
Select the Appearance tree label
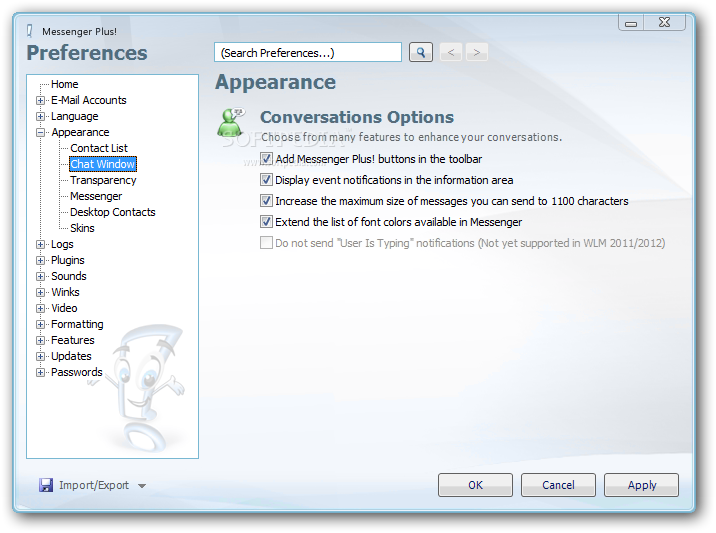click(x=80, y=132)
